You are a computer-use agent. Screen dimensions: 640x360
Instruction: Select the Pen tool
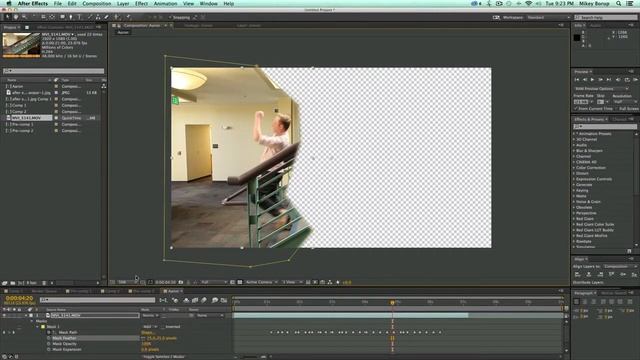71,17
